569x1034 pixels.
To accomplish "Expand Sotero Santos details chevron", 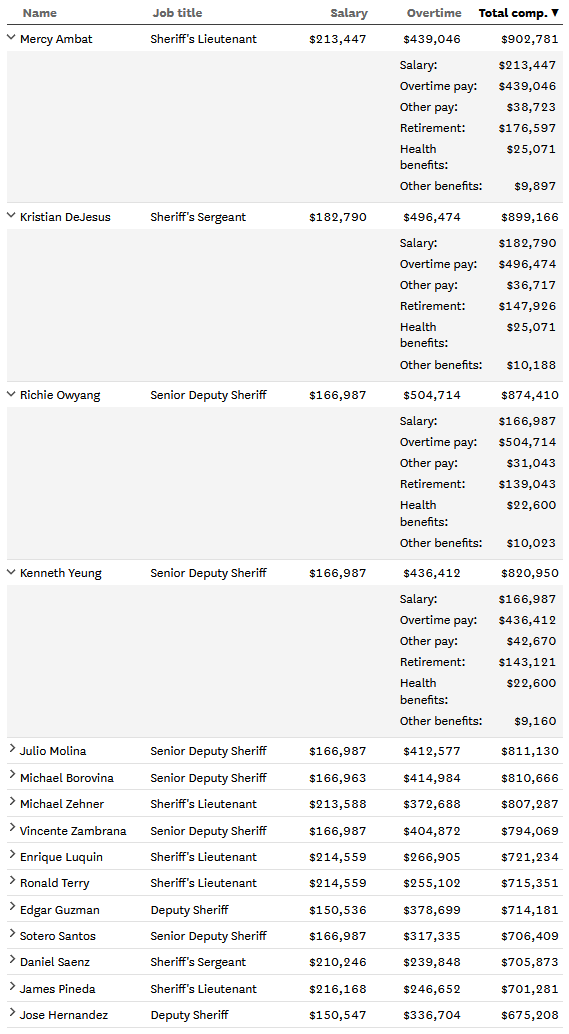I will (x=12, y=933).
